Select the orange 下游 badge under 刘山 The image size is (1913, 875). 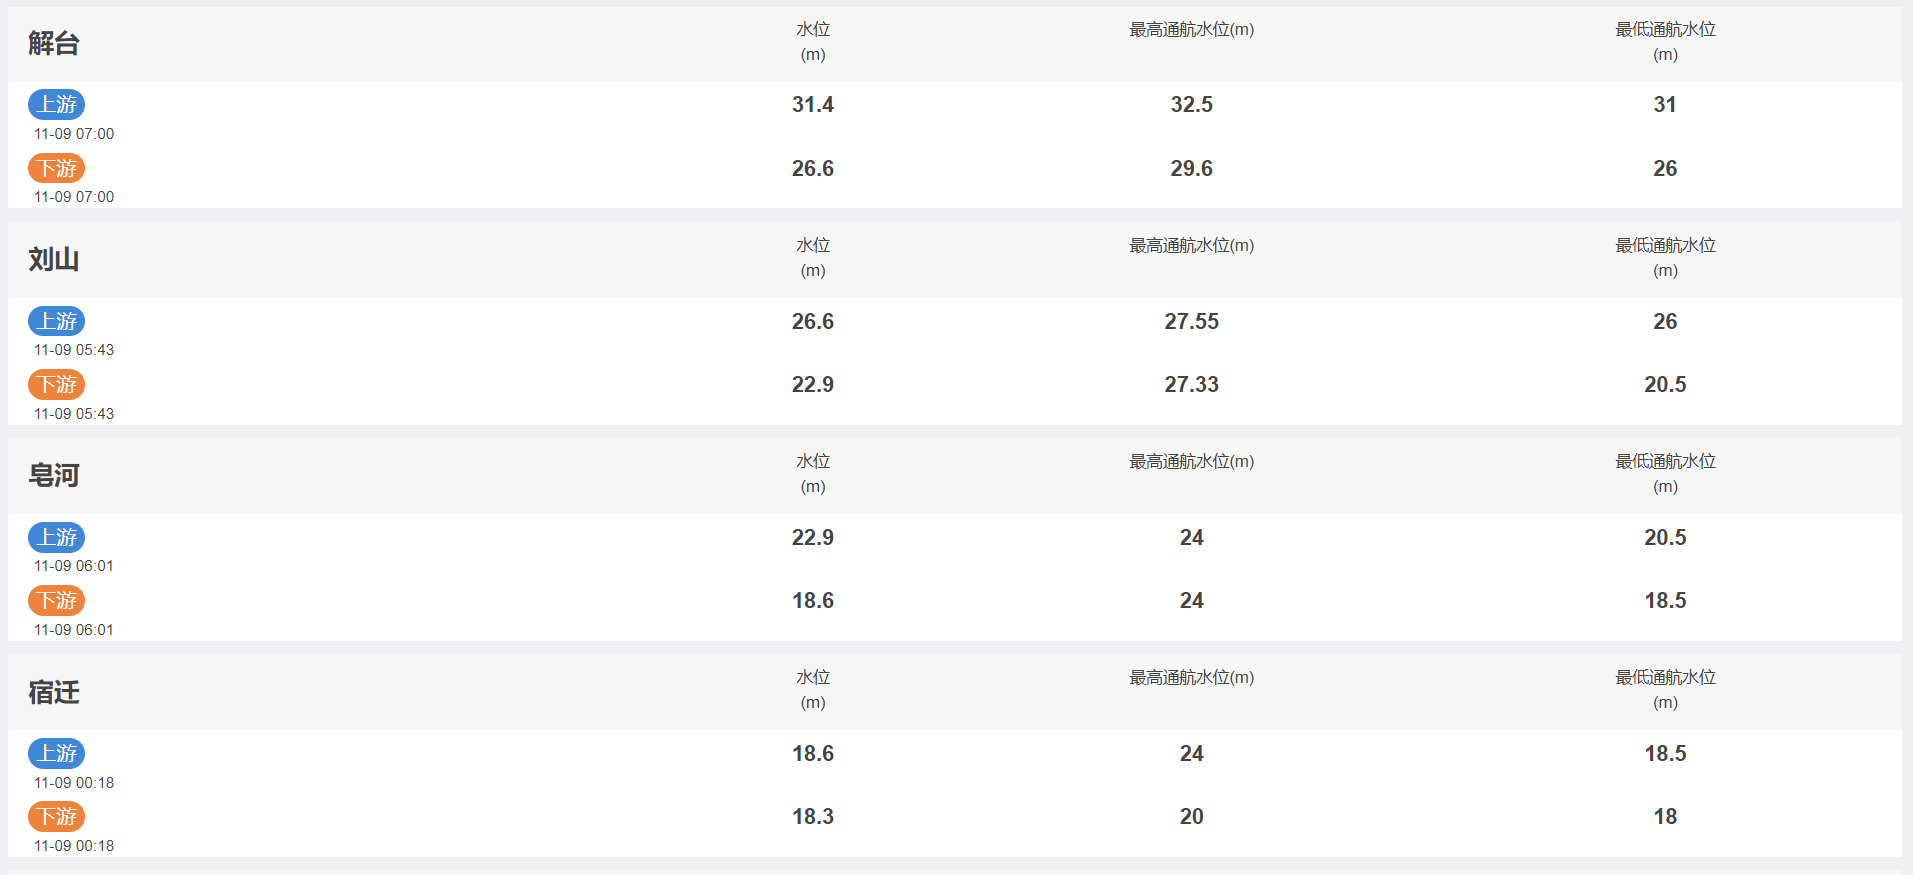pyautogui.click(x=57, y=384)
